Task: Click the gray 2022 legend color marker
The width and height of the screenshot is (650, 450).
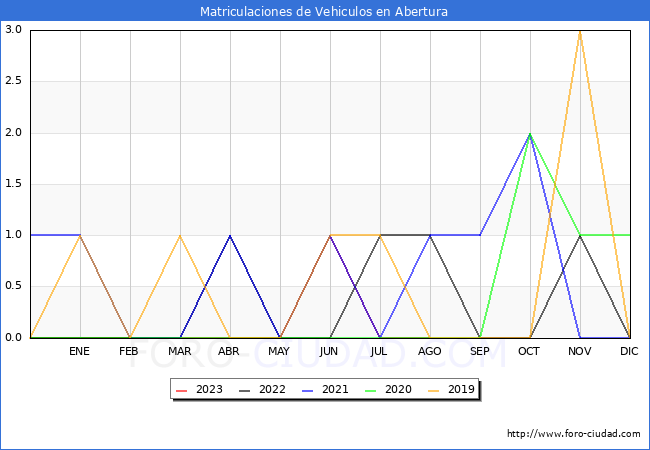Action: click(x=245, y=390)
